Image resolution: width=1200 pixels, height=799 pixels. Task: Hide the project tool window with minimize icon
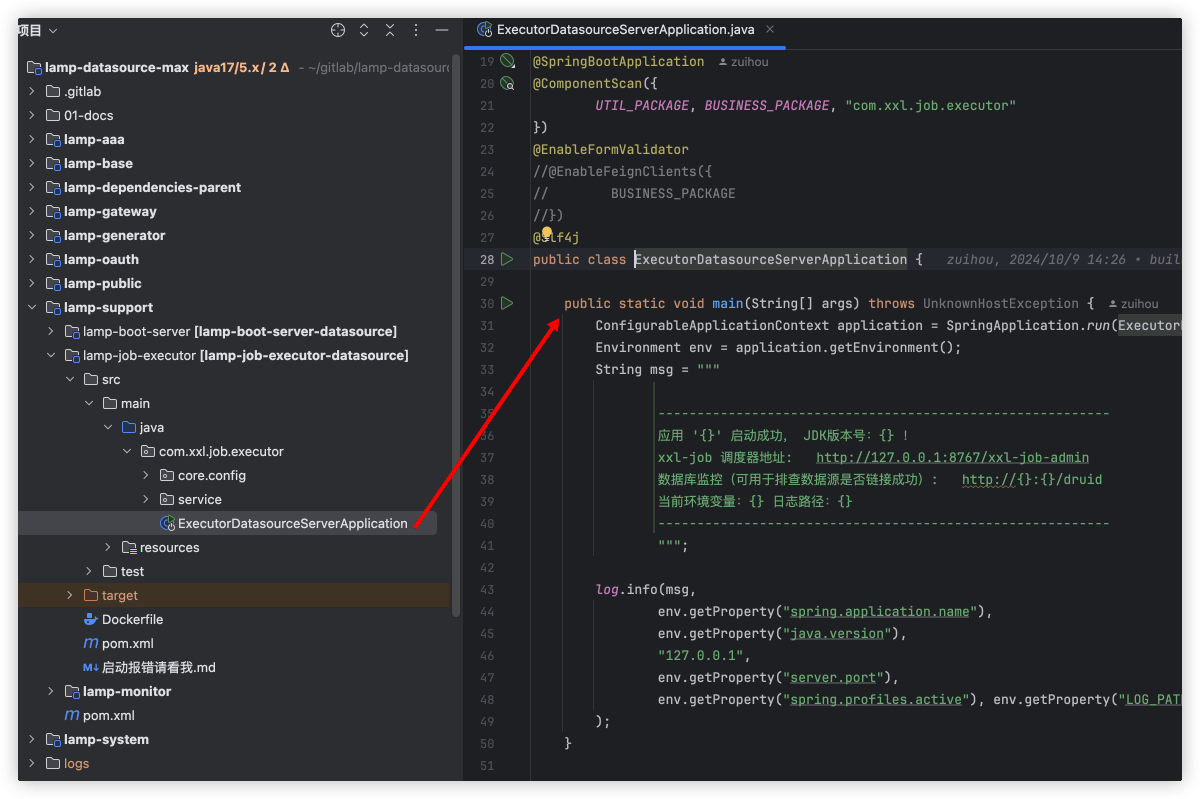click(x=441, y=31)
